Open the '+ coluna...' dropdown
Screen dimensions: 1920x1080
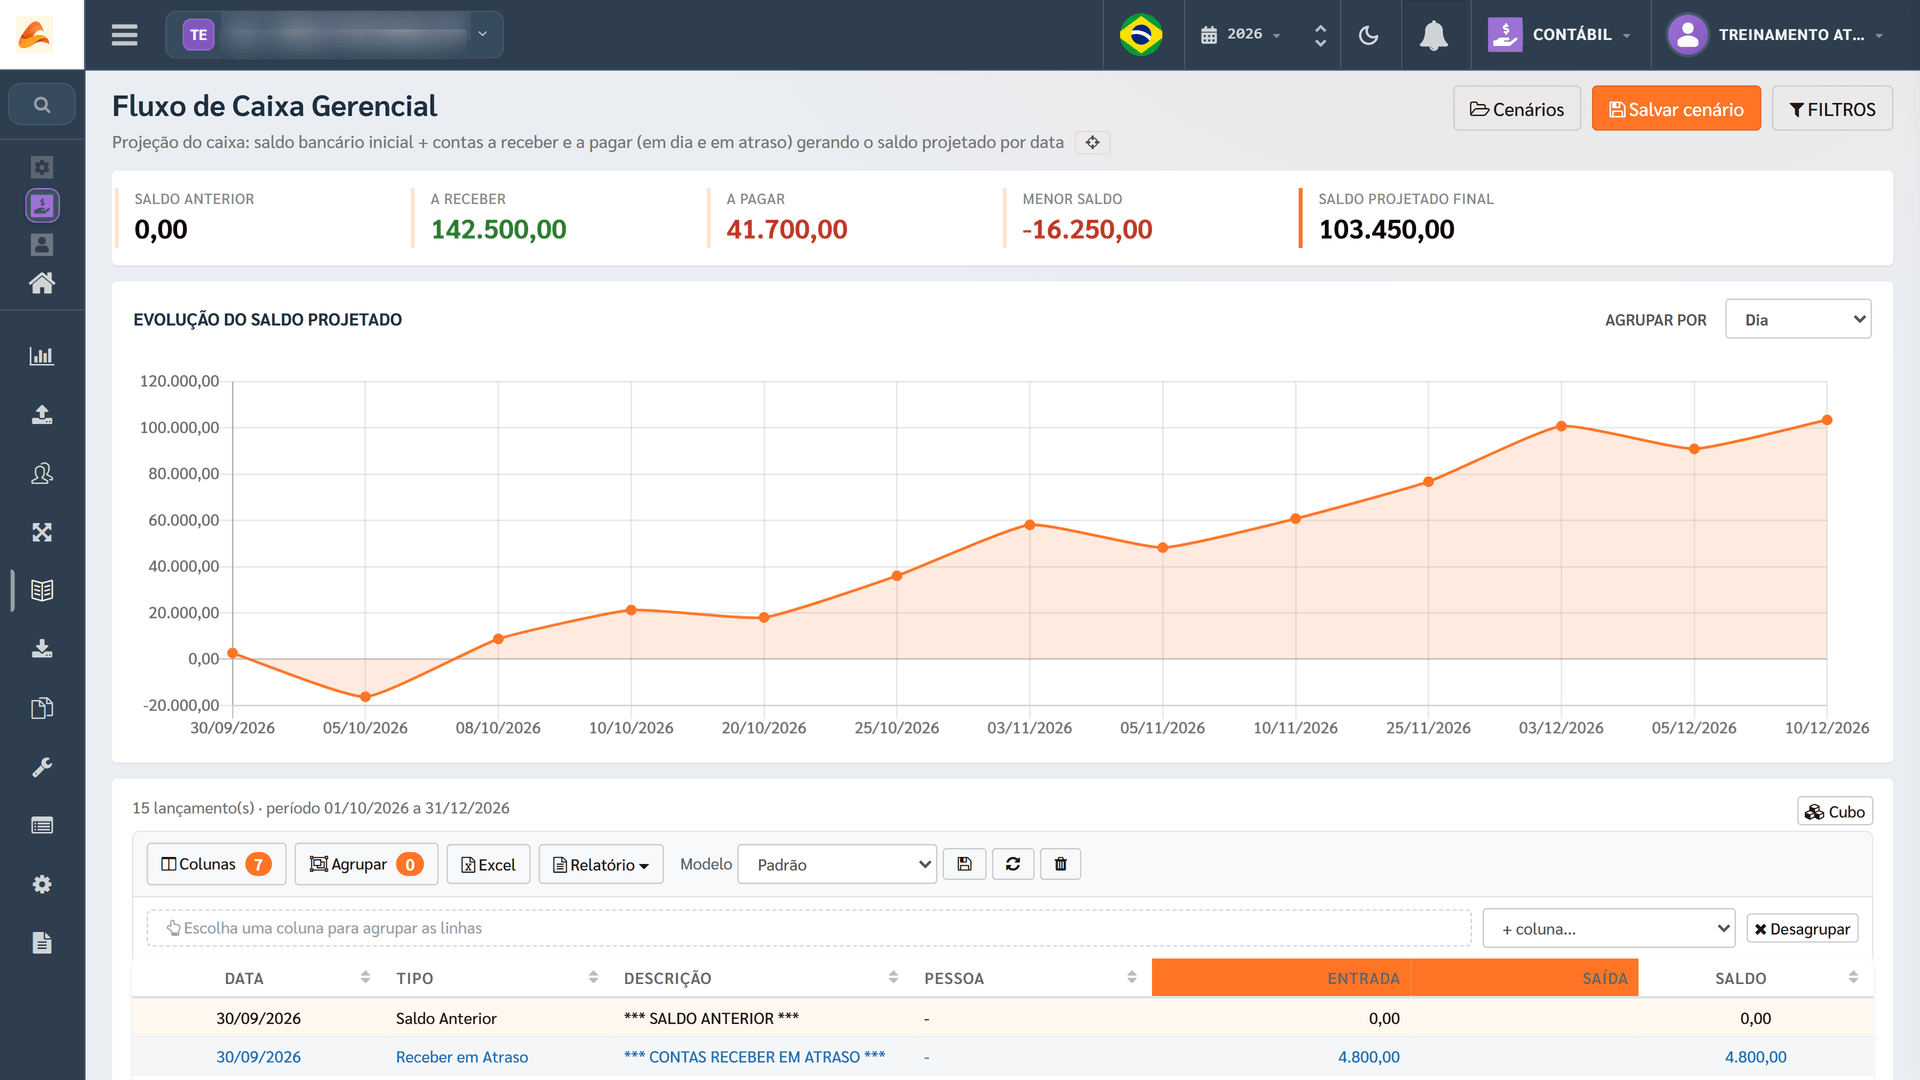point(1609,928)
